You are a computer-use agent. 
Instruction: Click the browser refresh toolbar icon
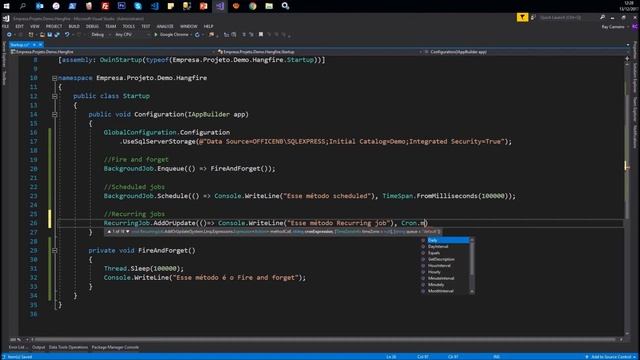(x=197, y=35)
